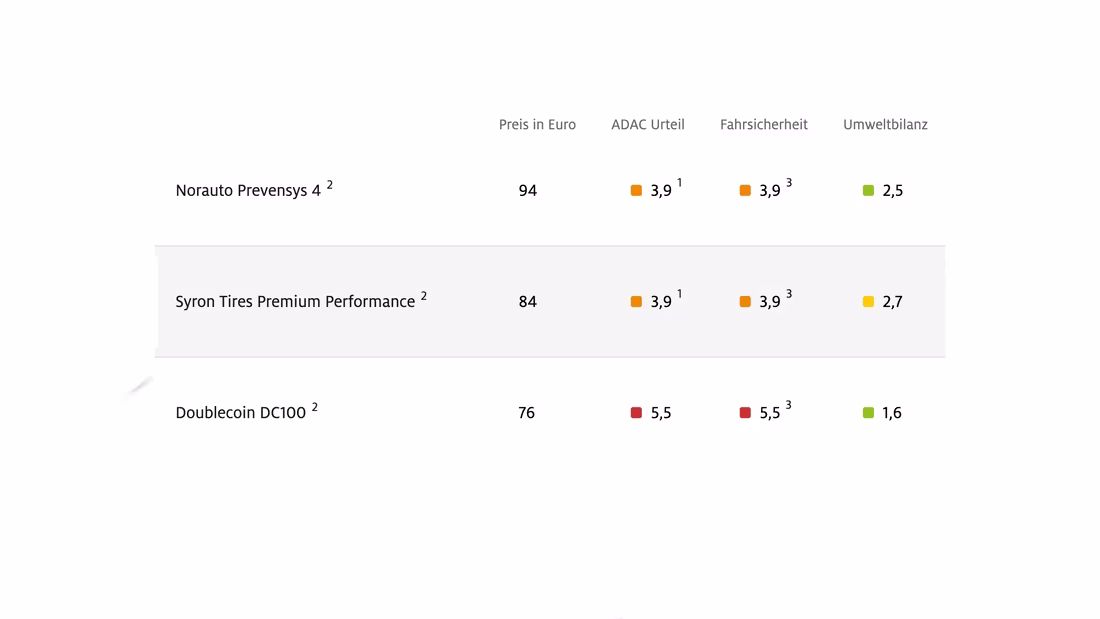
Task: Open the Doublecoin DC100 tire entry
Action: (x=241, y=413)
